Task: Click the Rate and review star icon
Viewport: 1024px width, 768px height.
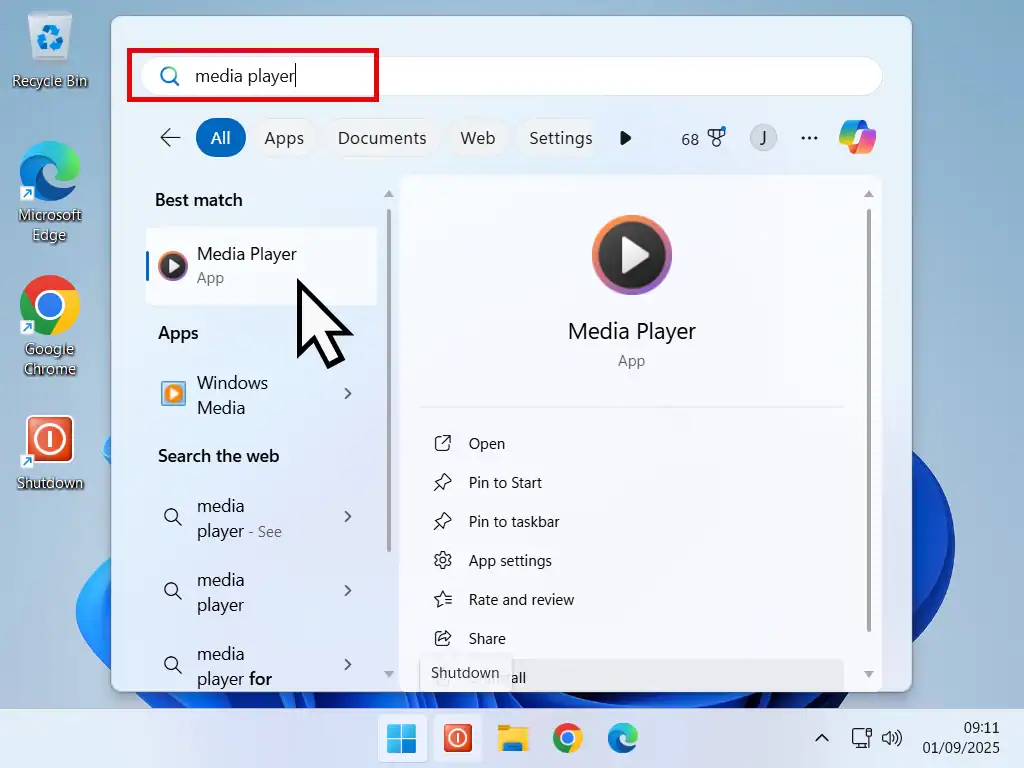Action: pyautogui.click(x=443, y=600)
